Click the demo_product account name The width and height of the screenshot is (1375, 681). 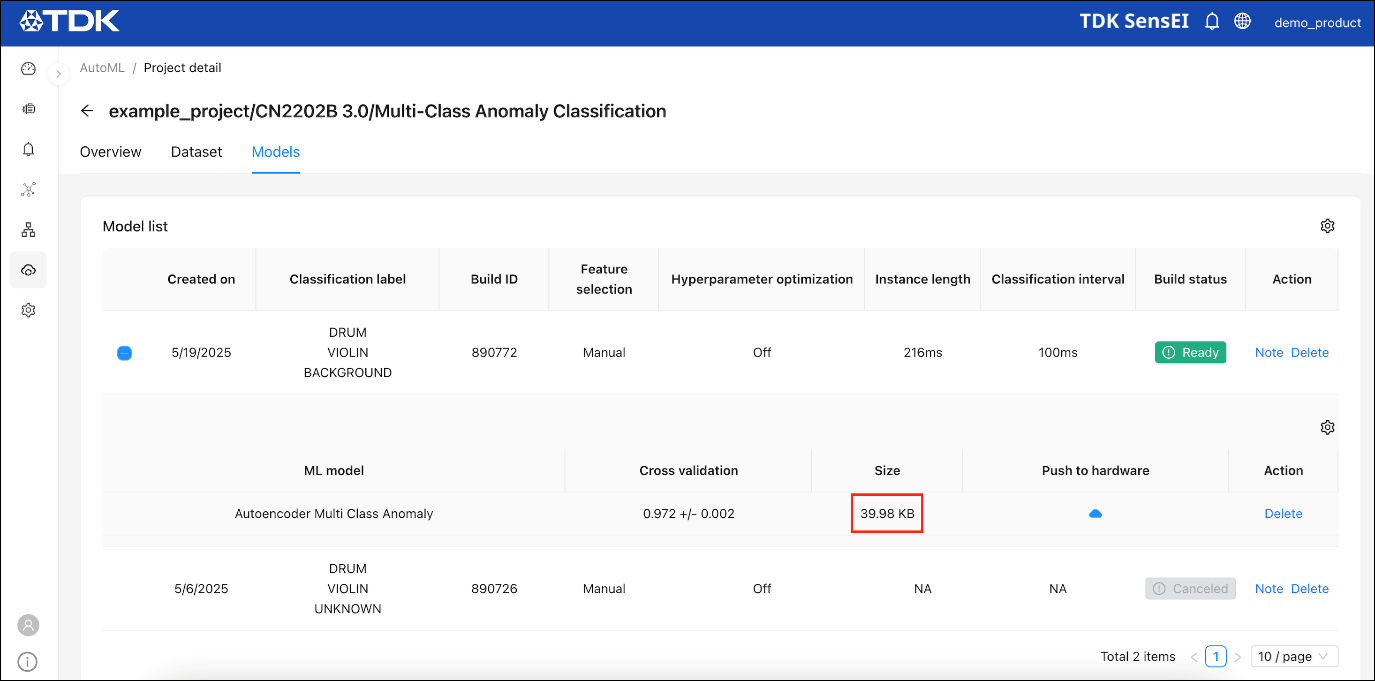coord(1317,22)
